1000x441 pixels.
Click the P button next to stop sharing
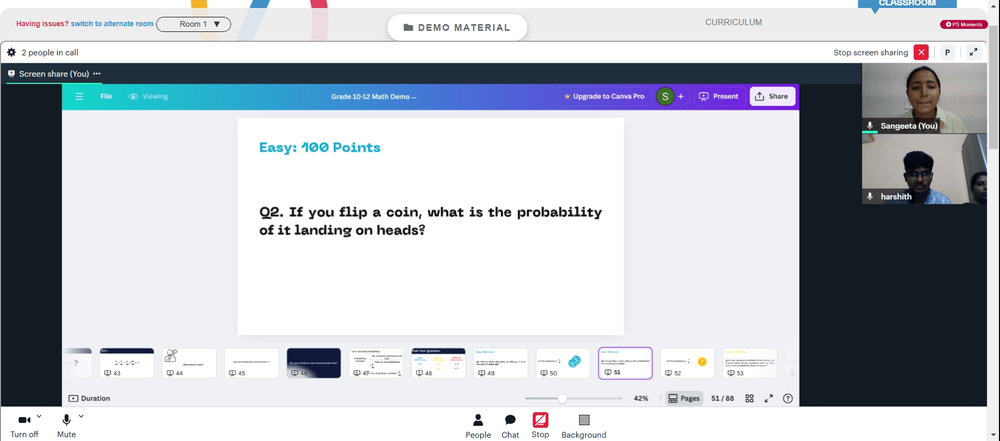click(x=947, y=52)
